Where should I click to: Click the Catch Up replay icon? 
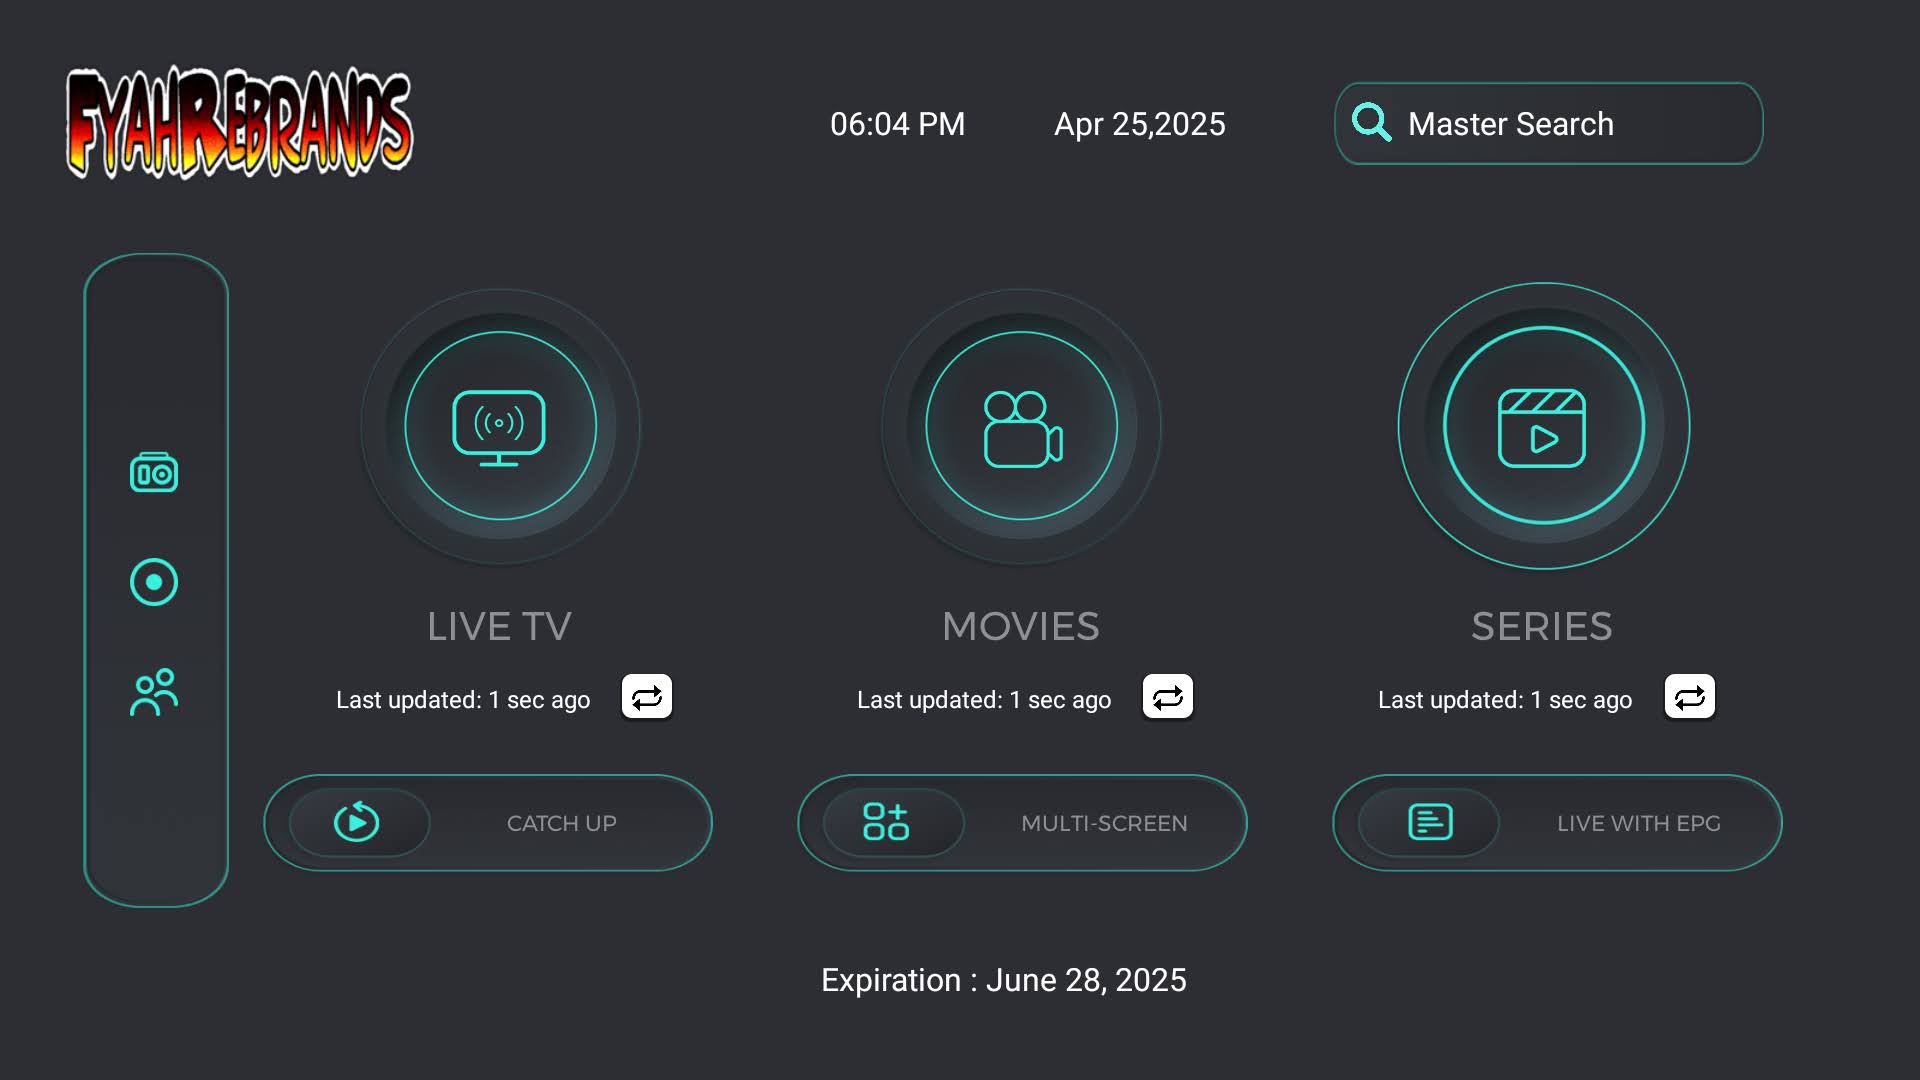[x=357, y=822]
